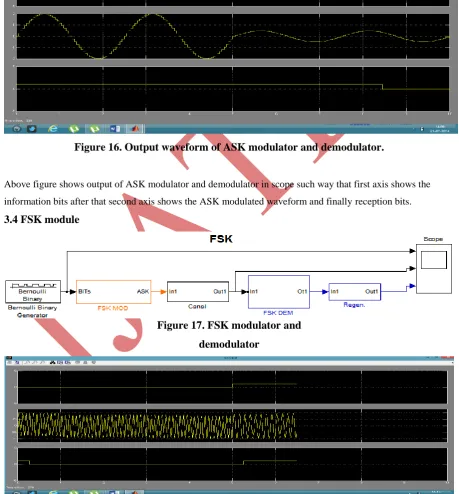Select the orange FSK MOD block
This screenshot has height=494, width=459.
(114, 292)
